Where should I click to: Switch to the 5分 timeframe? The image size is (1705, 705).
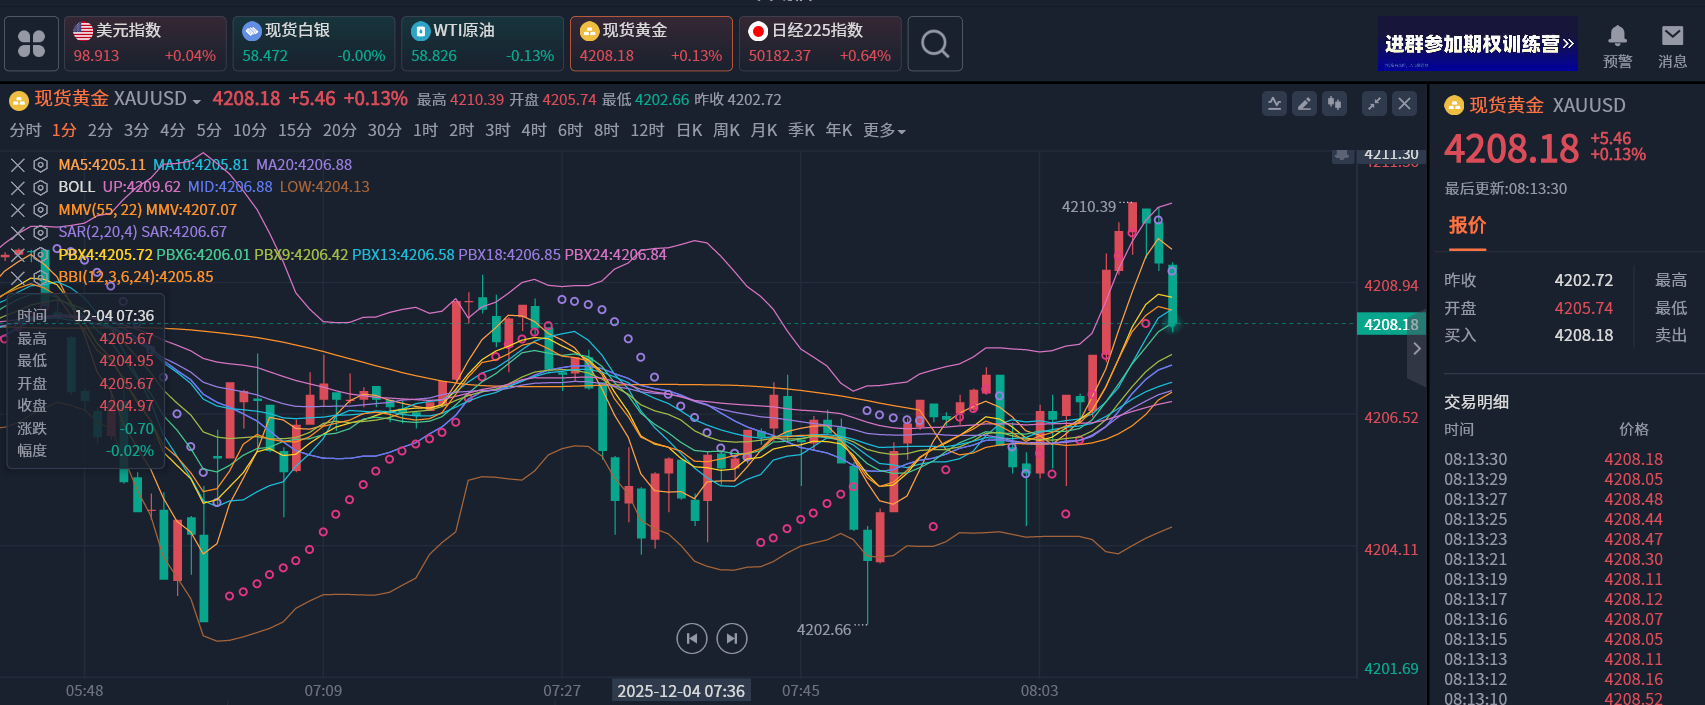pyautogui.click(x=208, y=131)
